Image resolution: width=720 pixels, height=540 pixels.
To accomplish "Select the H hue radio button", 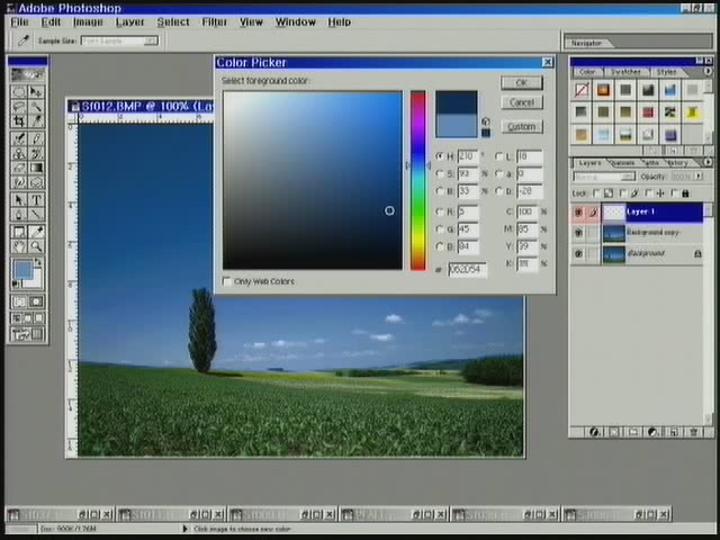I will tap(440, 156).
